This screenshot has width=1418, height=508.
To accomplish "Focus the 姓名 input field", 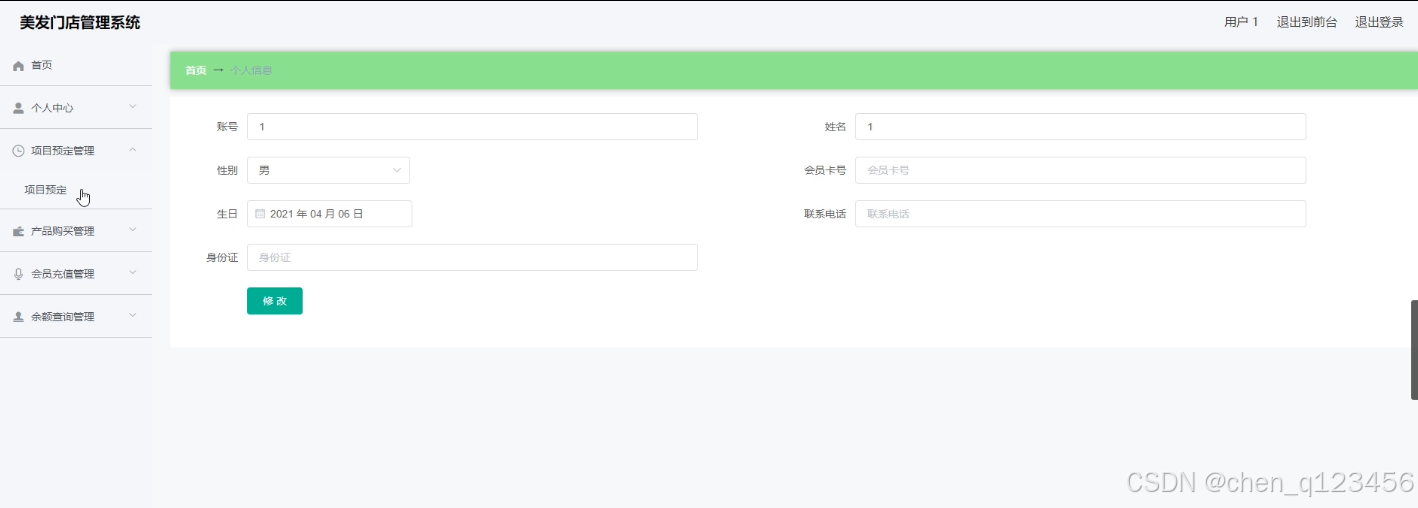I will [1080, 127].
